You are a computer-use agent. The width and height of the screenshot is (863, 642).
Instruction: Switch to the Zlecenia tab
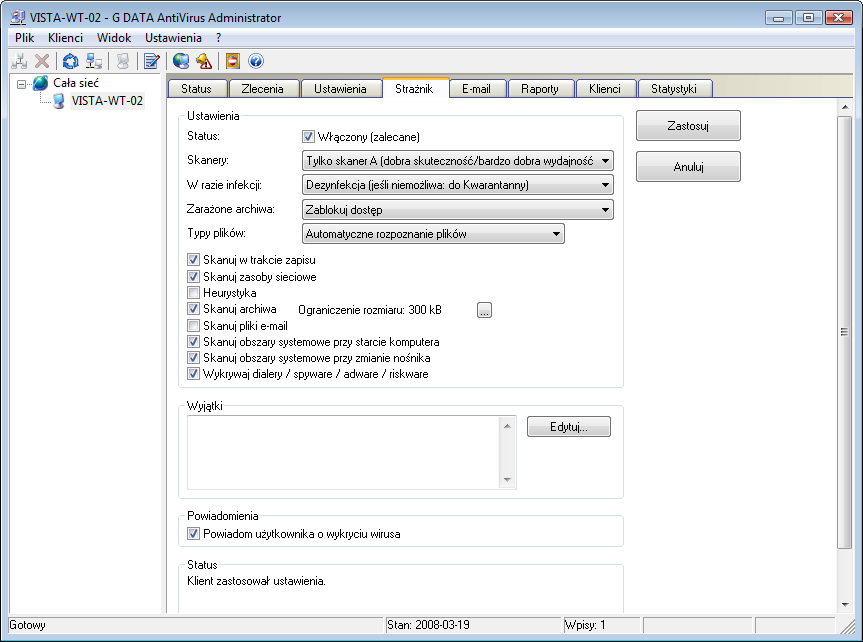(x=263, y=89)
